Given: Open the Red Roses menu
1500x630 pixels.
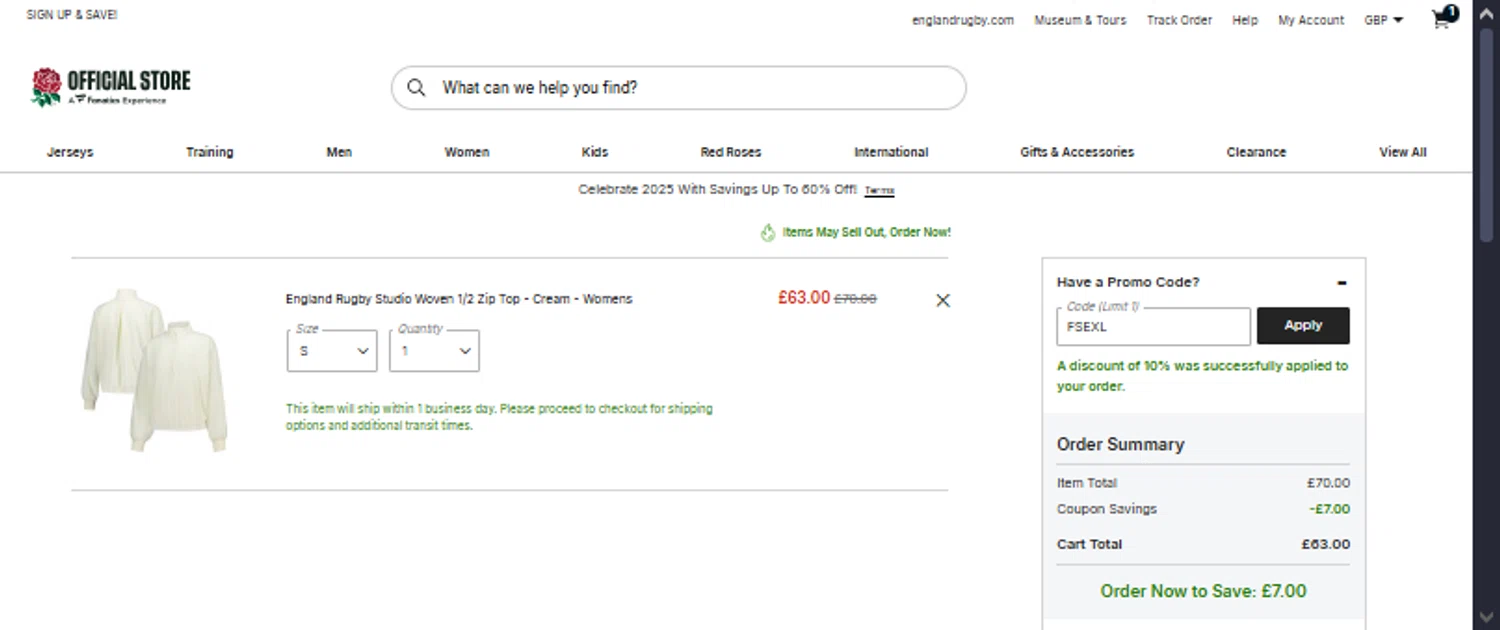Looking at the screenshot, I should tap(730, 152).
